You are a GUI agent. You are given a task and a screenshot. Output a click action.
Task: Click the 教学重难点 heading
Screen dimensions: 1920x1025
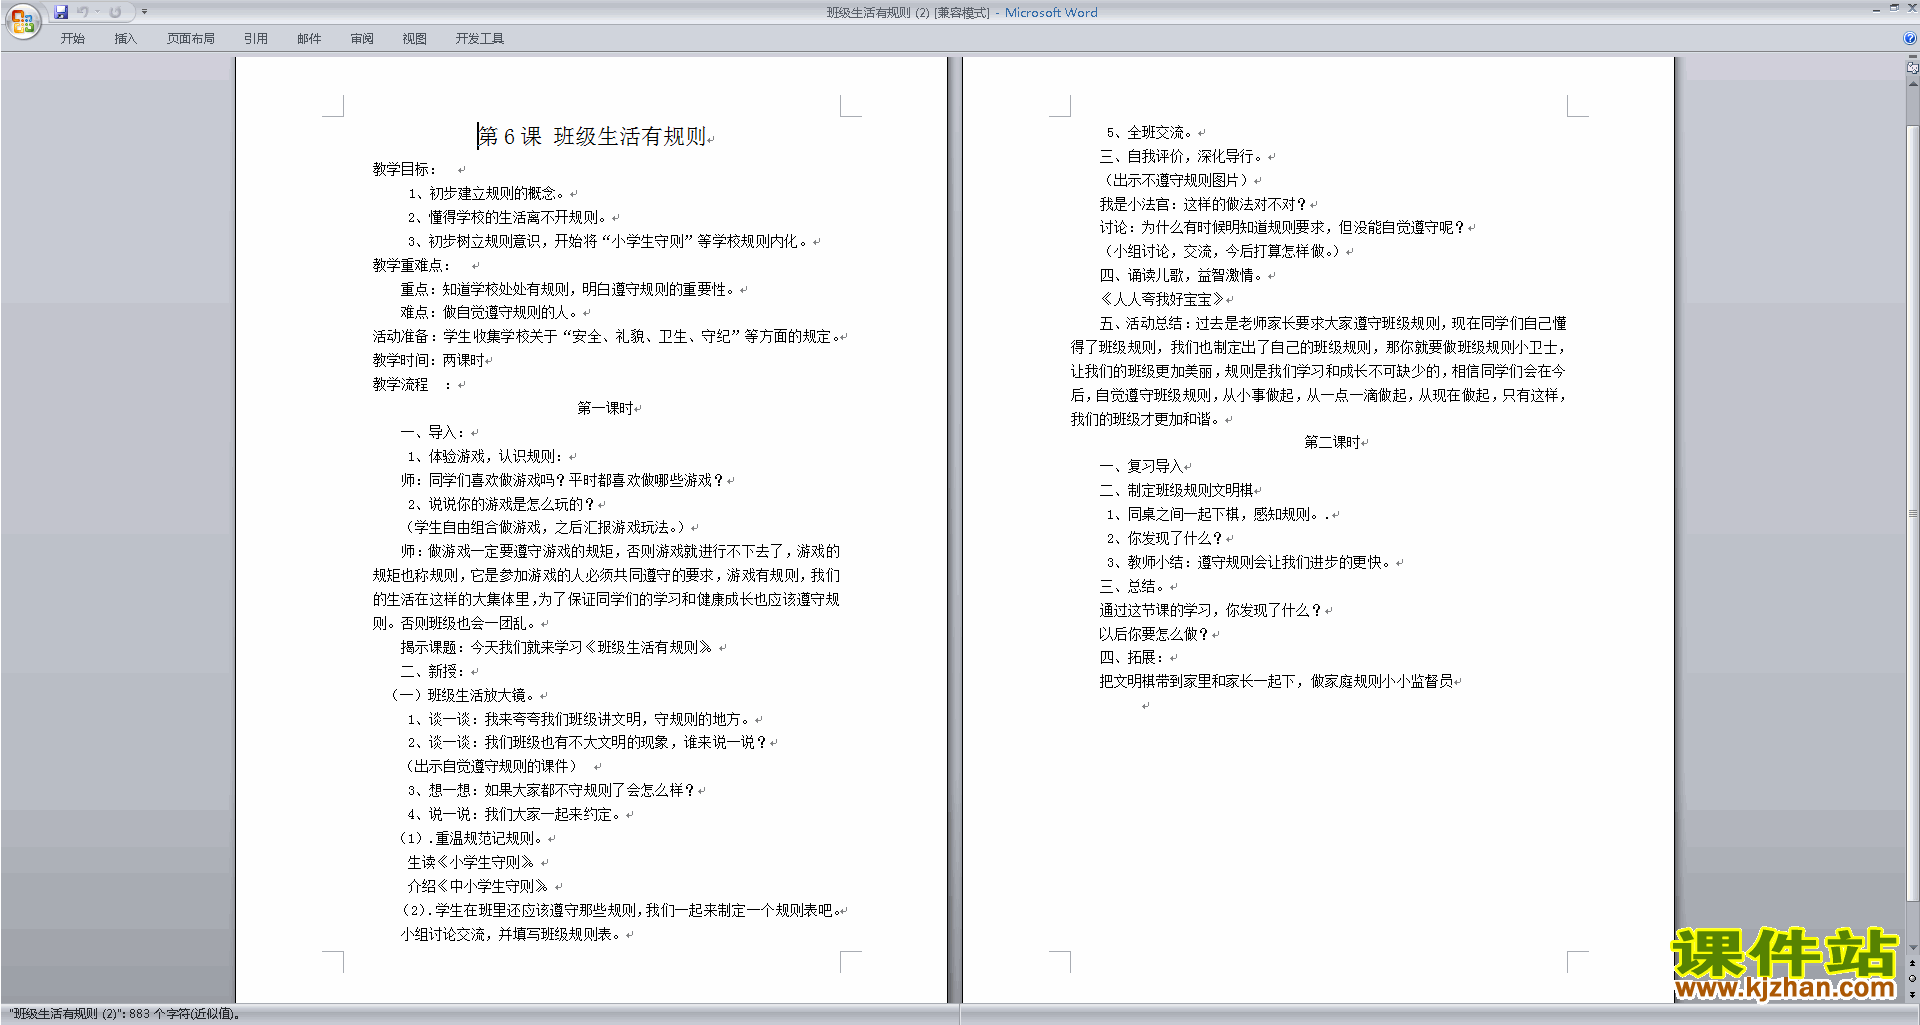click(412, 265)
